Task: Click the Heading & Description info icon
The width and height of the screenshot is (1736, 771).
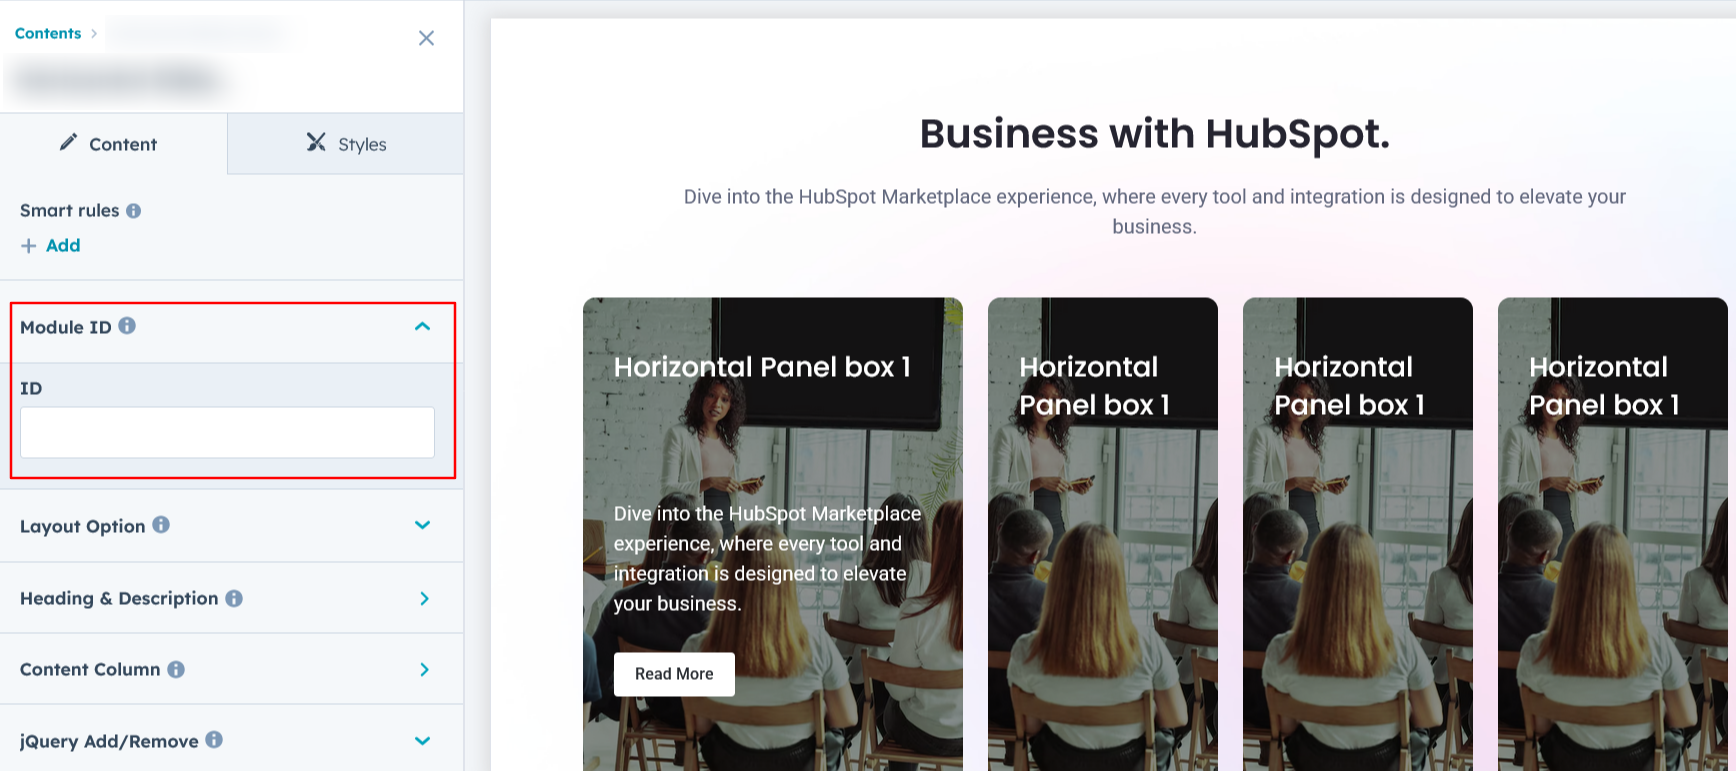Action: 234,598
